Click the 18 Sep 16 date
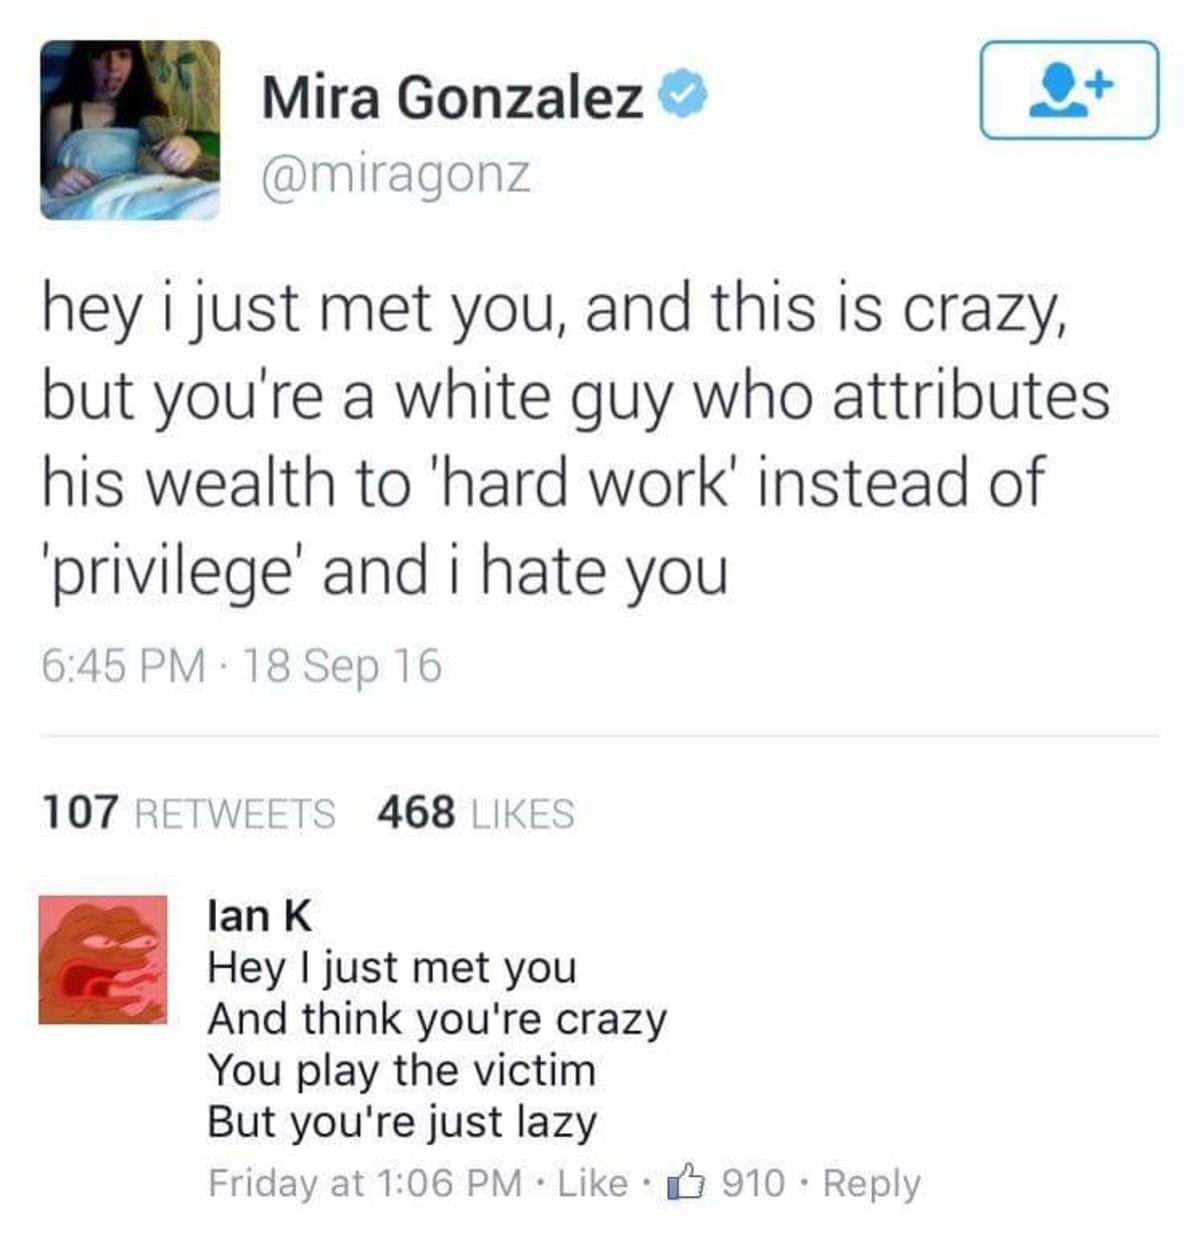Viewport: 1200px width, 1251px height. pyautogui.click(x=344, y=666)
